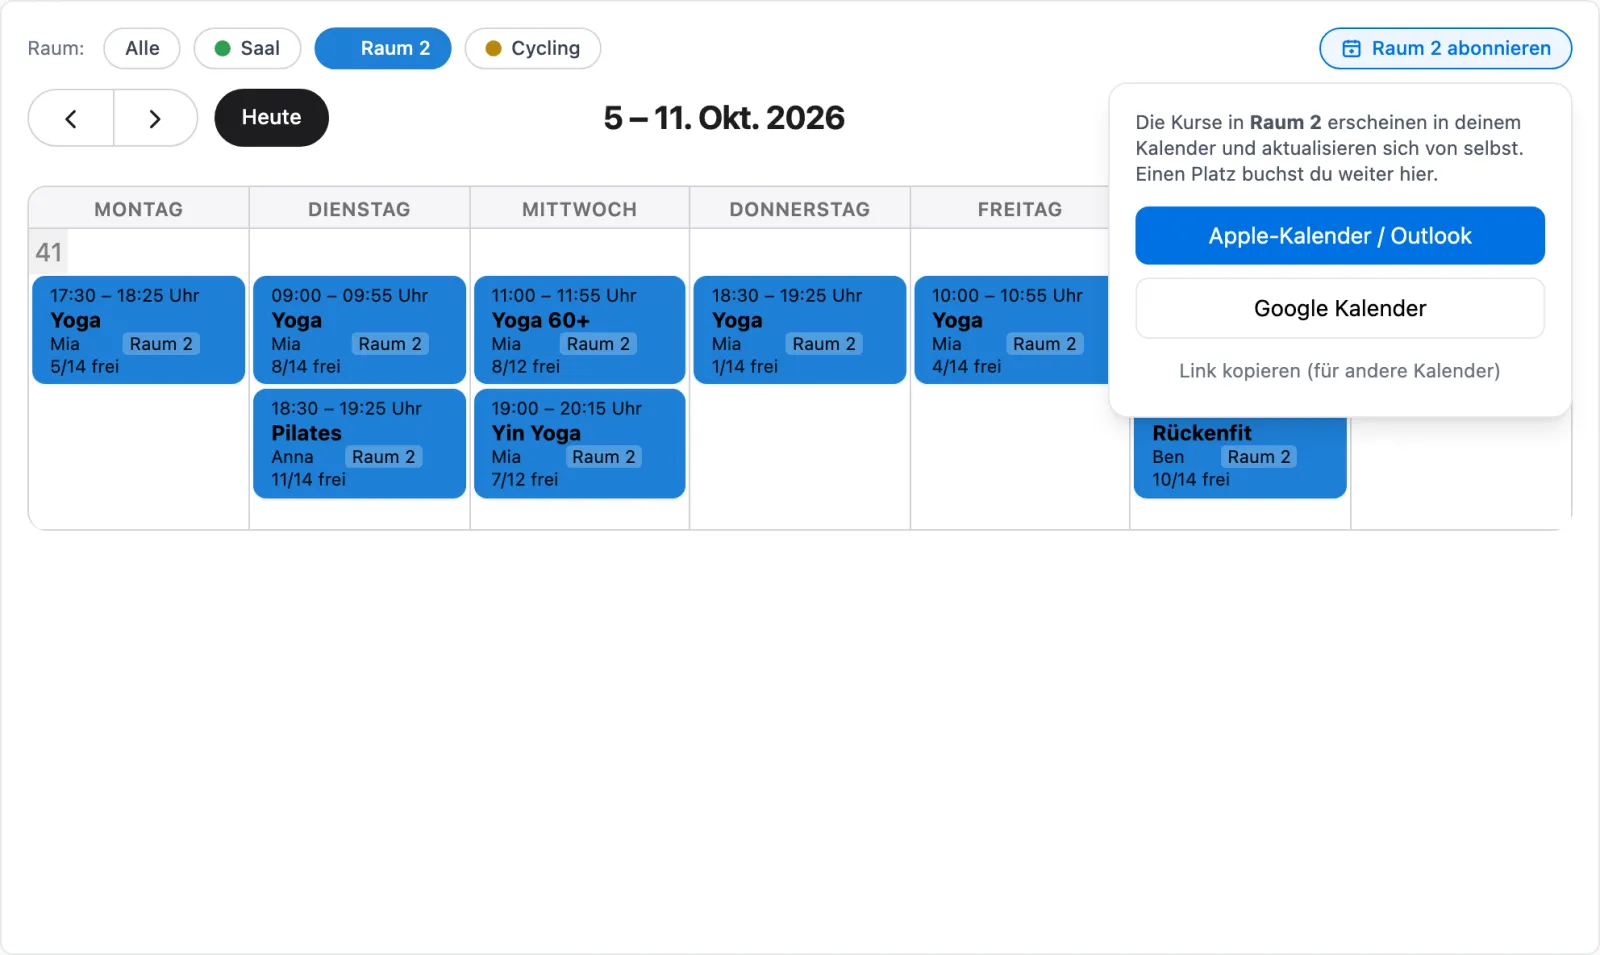1600x955 pixels.
Task: Show all rooms with the Alle filter
Action: point(142,48)
